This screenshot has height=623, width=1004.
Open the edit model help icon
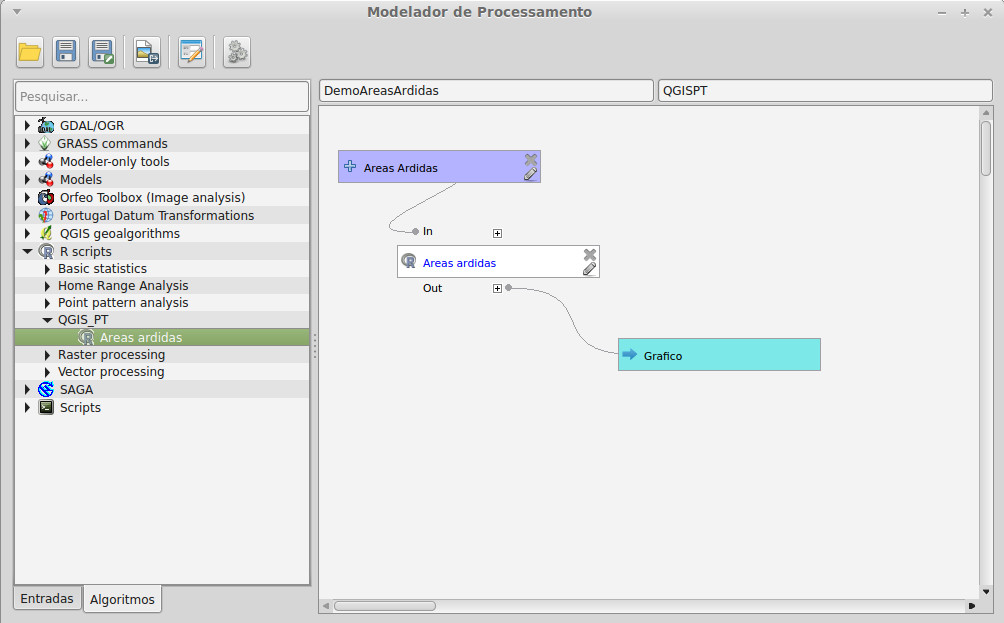coord(191,52)
